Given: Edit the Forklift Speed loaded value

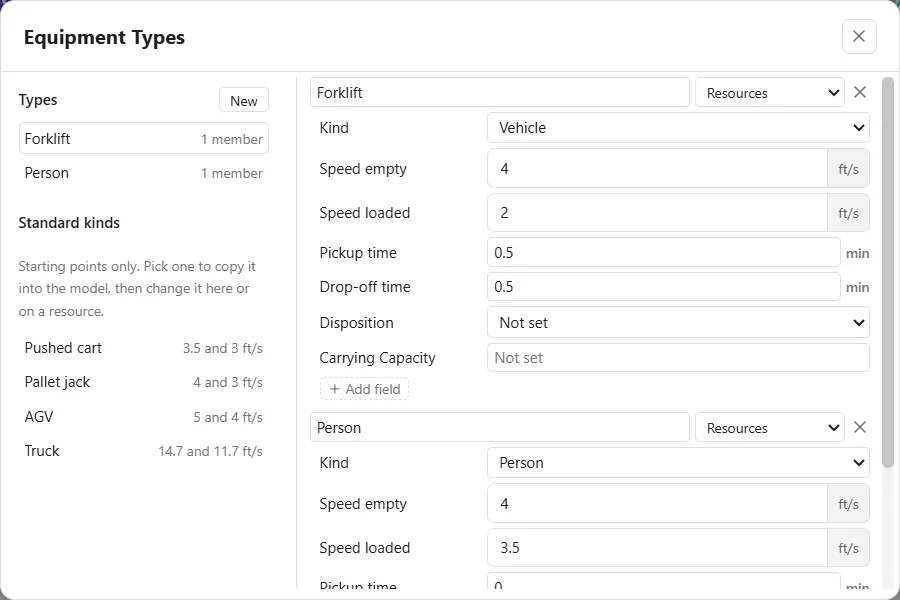Looking at the screenshot, I should 658,213.
